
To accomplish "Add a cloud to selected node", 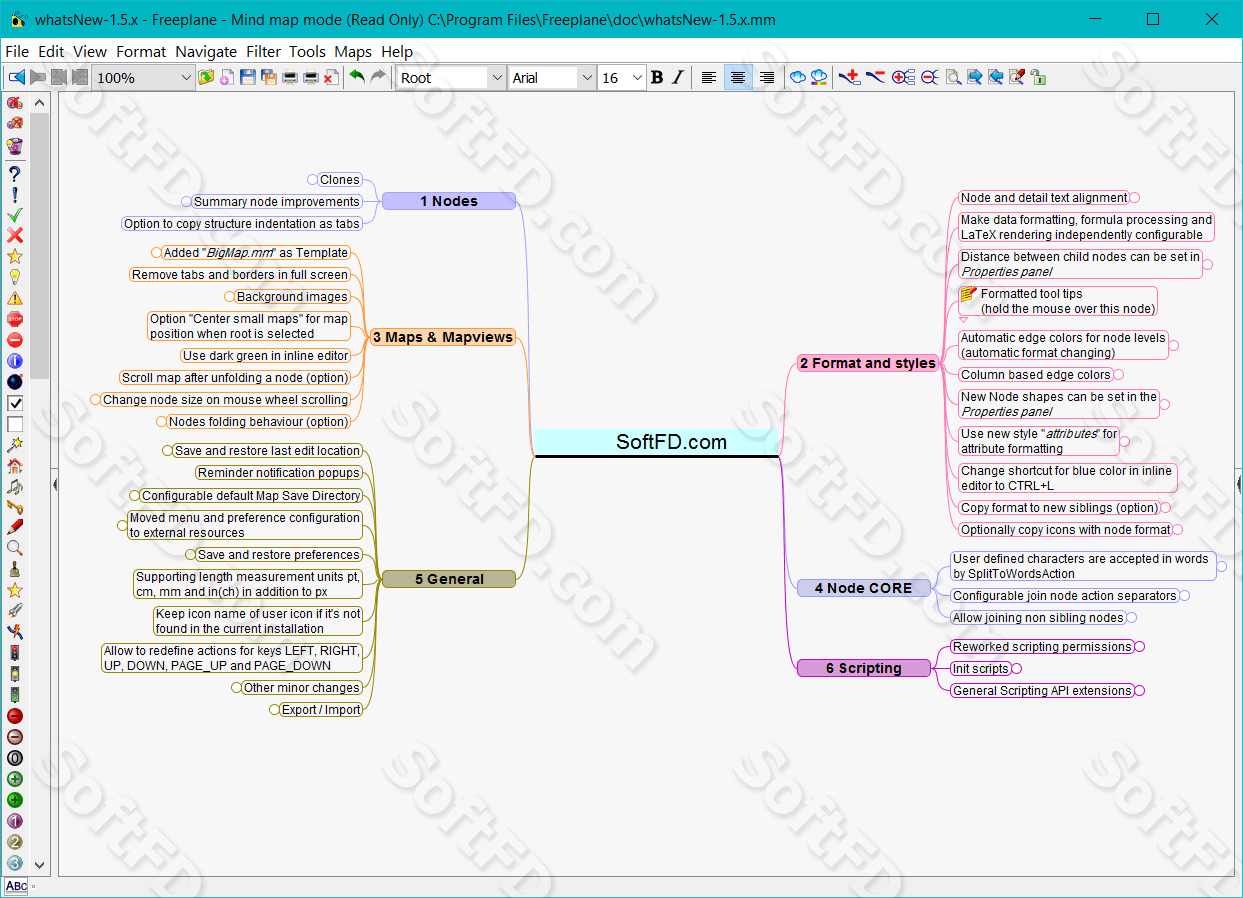I will (798, 77).
